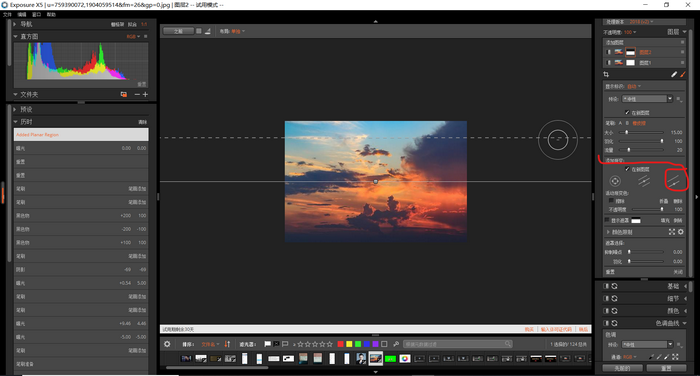Filter by red color label swatch
This screenshot has height=376, width=700.
(x=341, y=344)
